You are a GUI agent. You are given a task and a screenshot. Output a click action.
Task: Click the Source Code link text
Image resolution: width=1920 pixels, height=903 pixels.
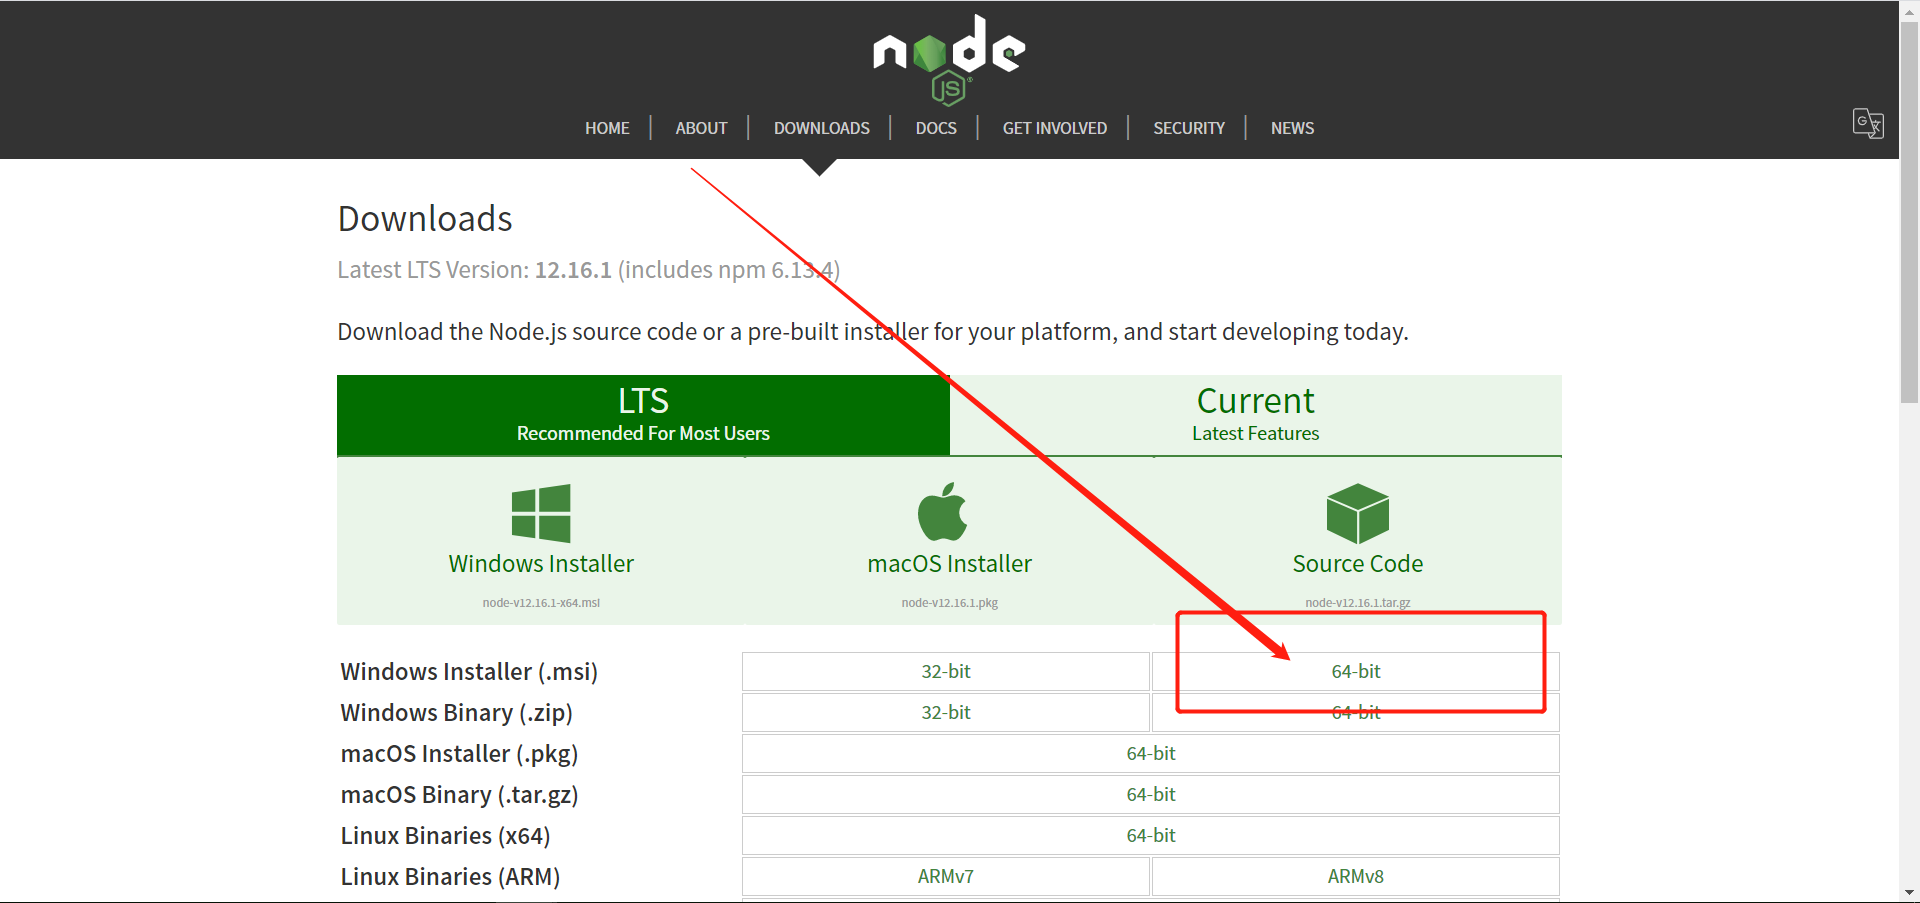[1357, 564]
